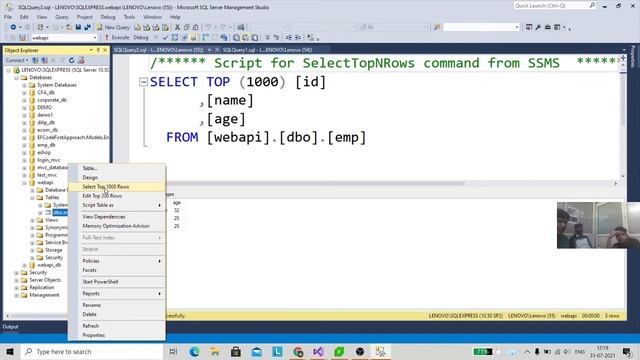Image resolution: width=640 pixels, height=360 pixels.
Task: Choose Start PowerShell option
Action: [x=117, y=282]
